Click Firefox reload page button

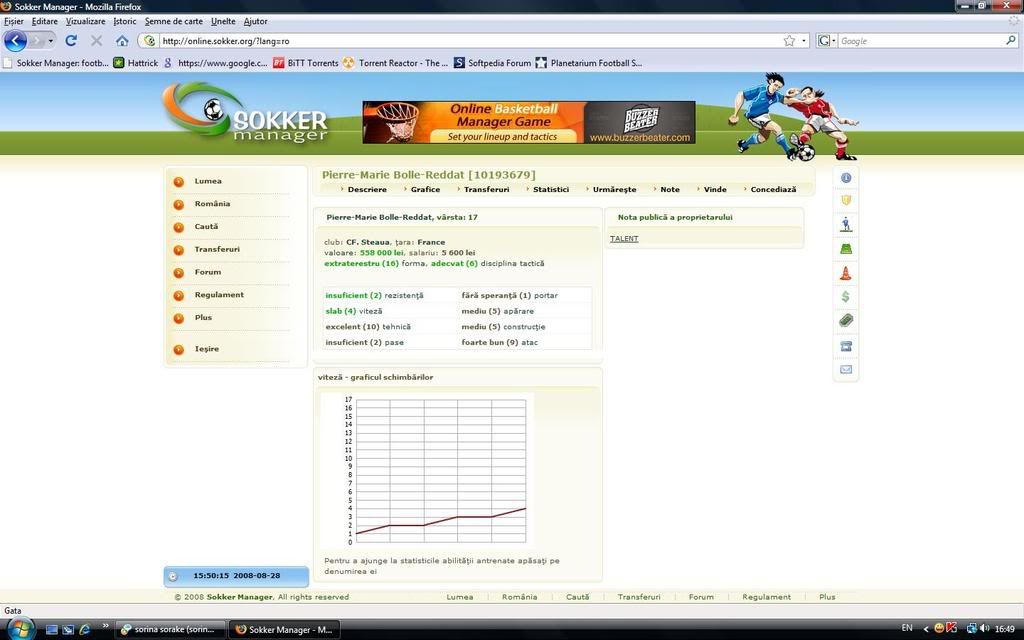tap(71, 41)
